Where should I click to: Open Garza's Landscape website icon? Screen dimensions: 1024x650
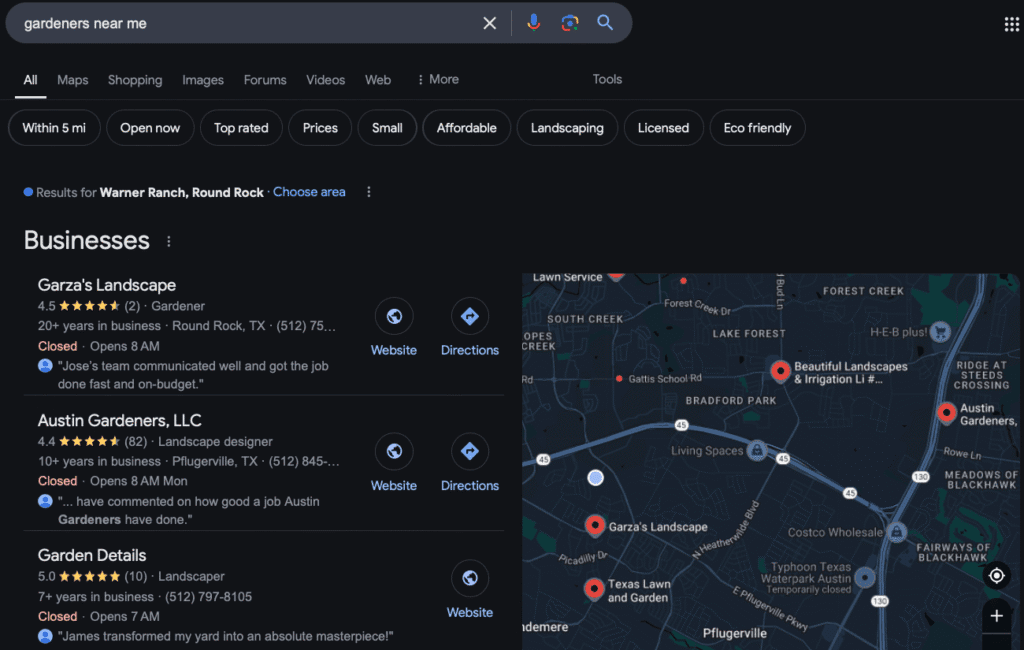pyautogui.click(x=394, y=317)
